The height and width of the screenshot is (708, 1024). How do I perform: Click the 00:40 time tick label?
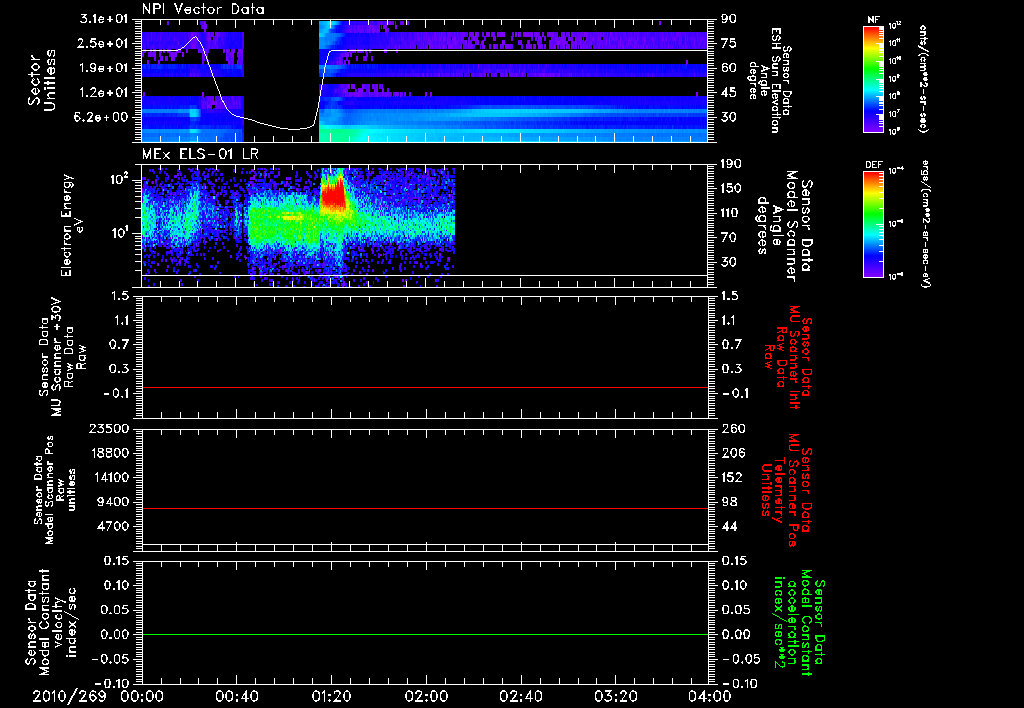pos(236,696)
